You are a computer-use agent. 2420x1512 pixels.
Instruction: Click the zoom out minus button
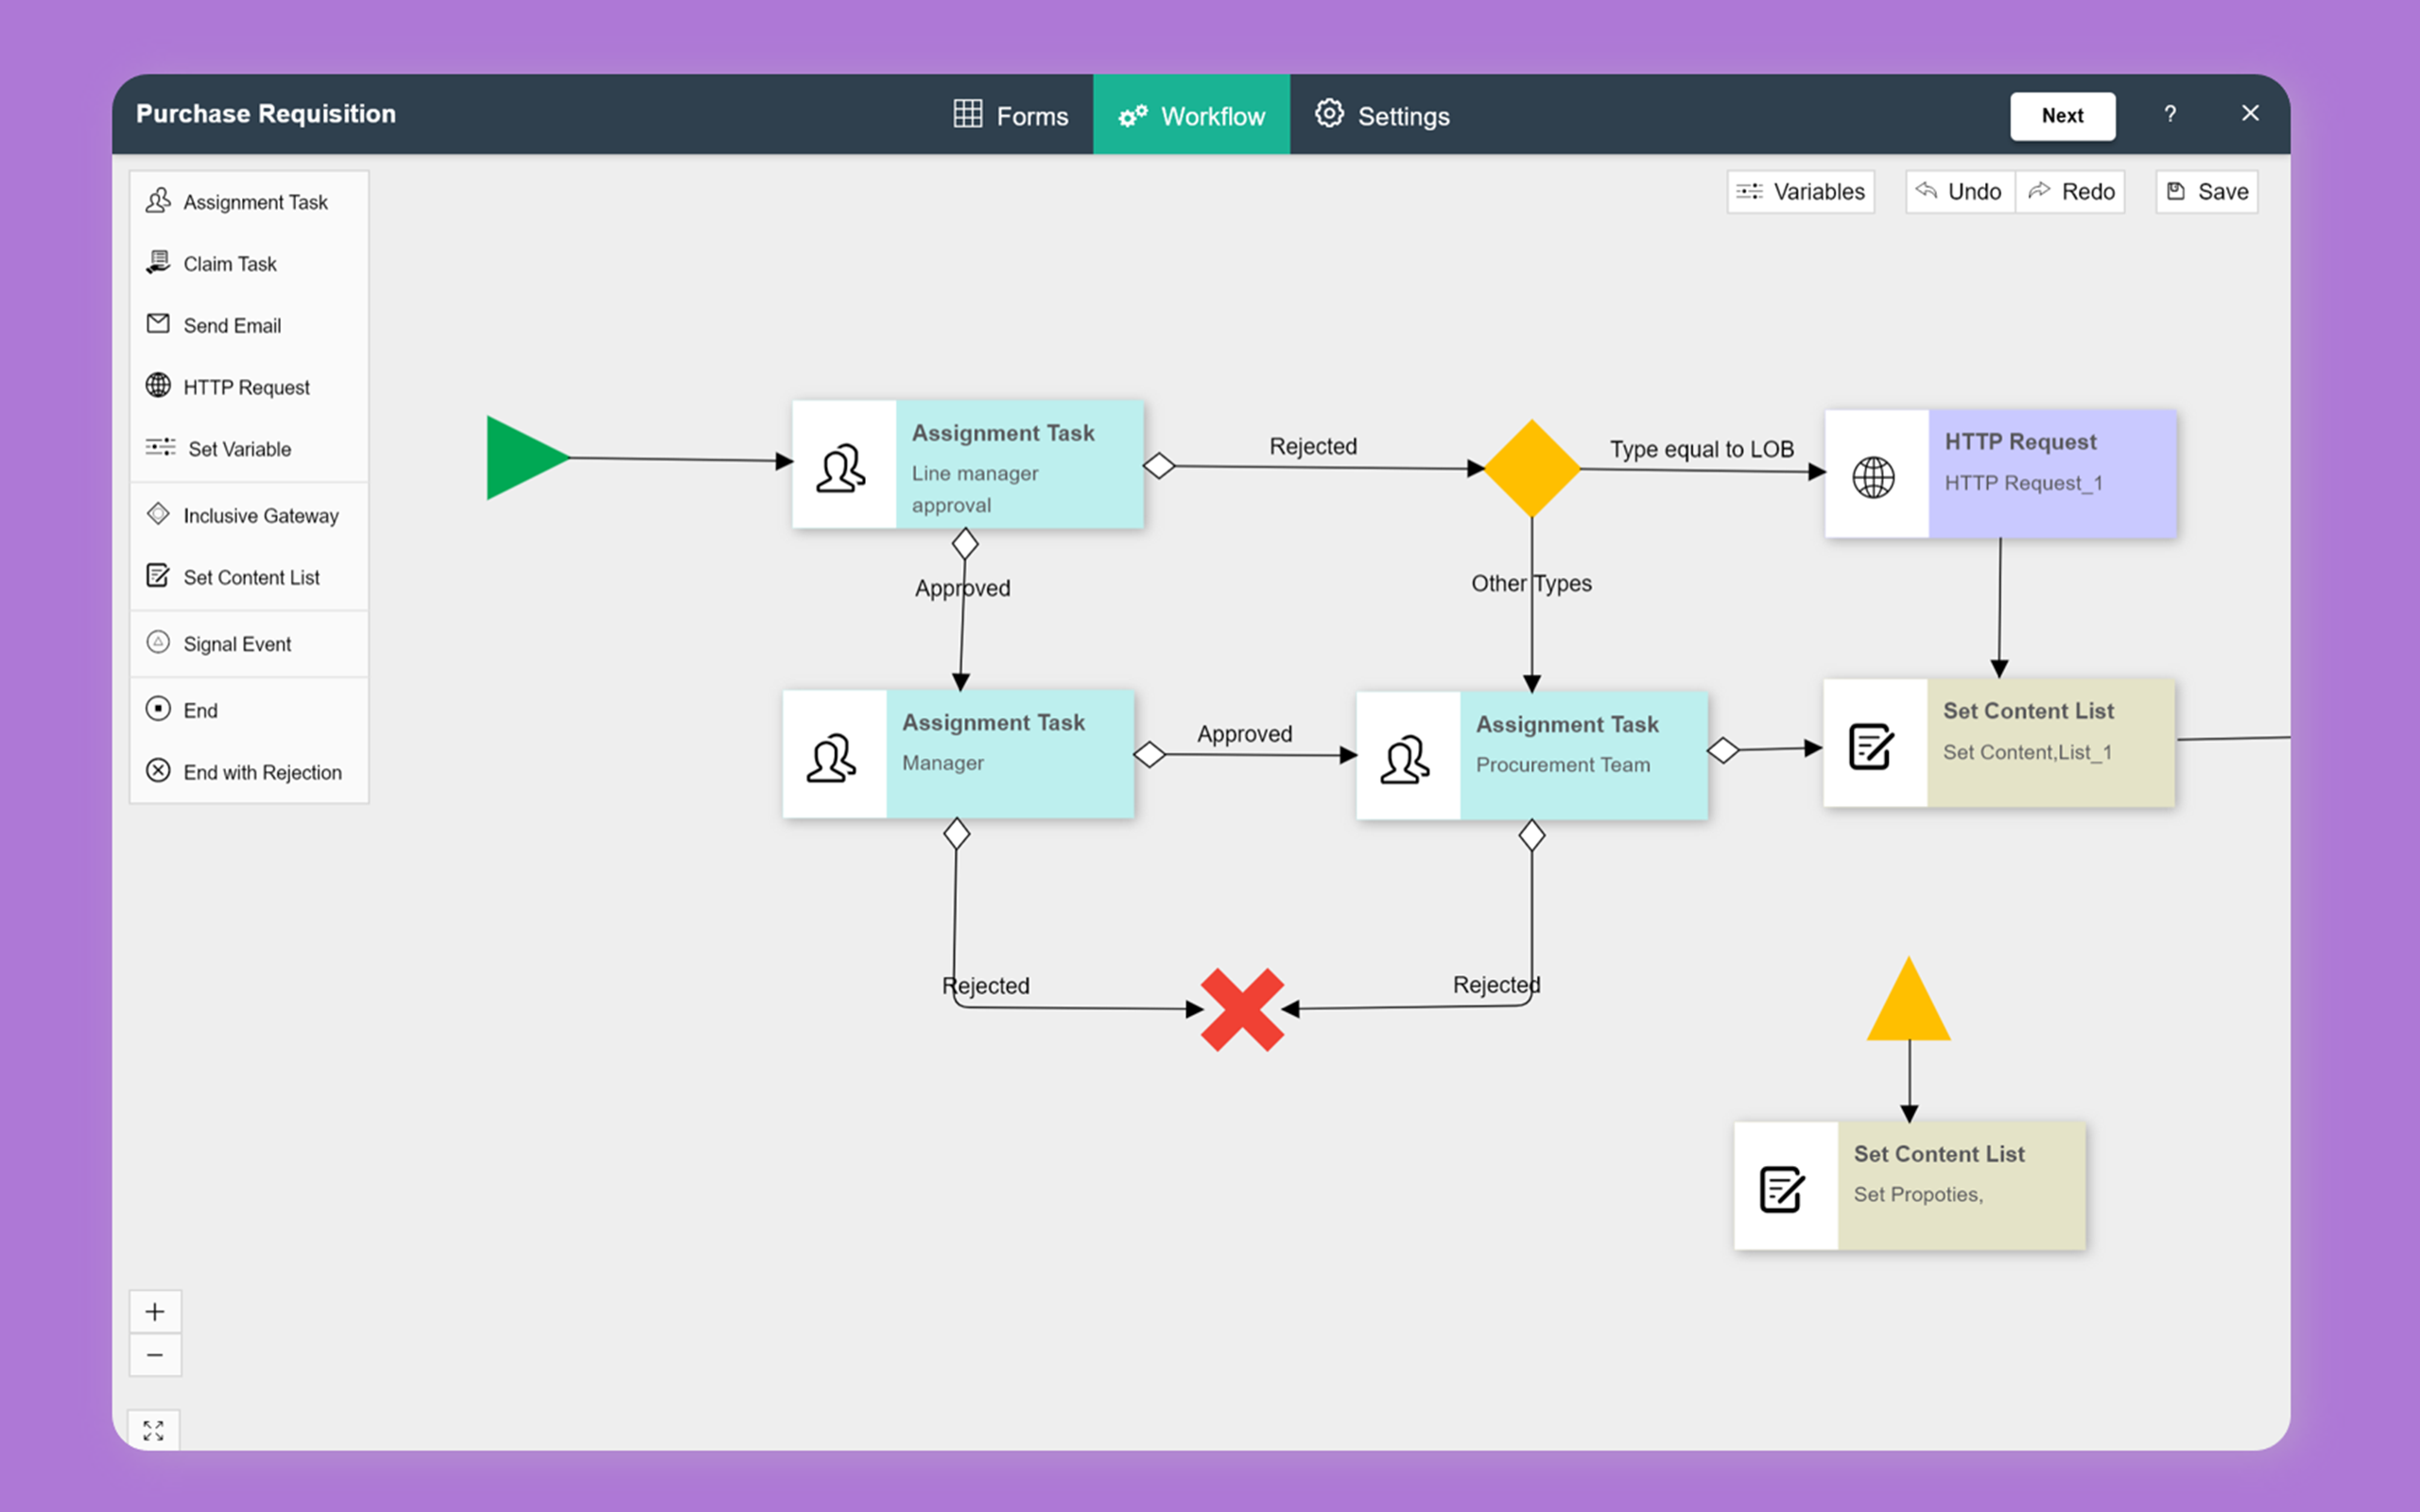(155, 1355)
